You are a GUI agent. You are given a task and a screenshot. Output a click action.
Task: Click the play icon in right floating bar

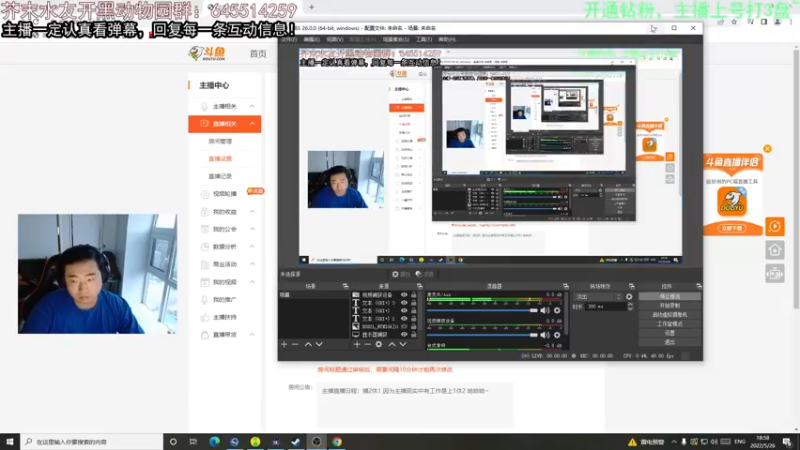774,227
